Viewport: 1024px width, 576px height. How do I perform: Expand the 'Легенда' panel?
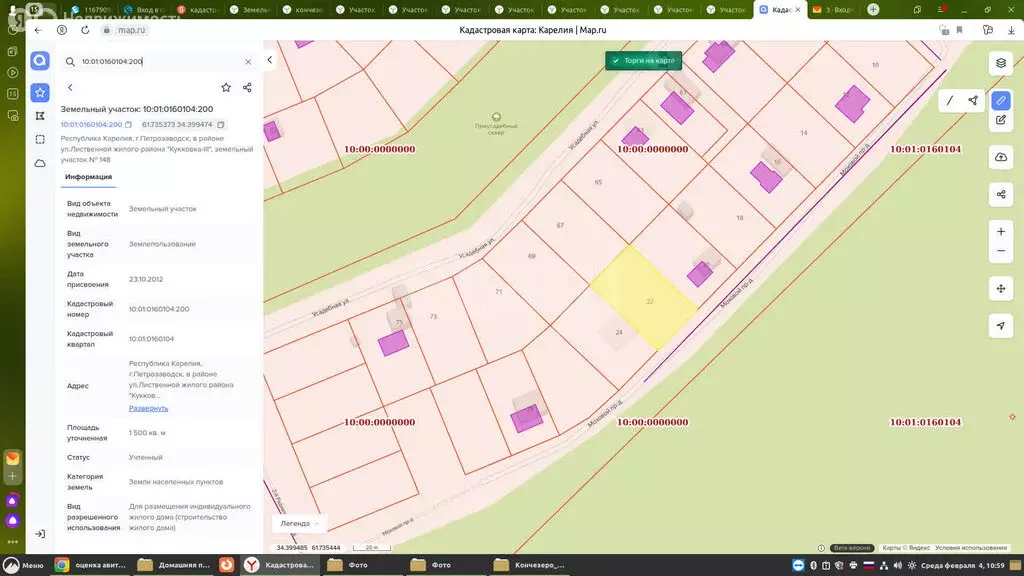click(300, 523)
